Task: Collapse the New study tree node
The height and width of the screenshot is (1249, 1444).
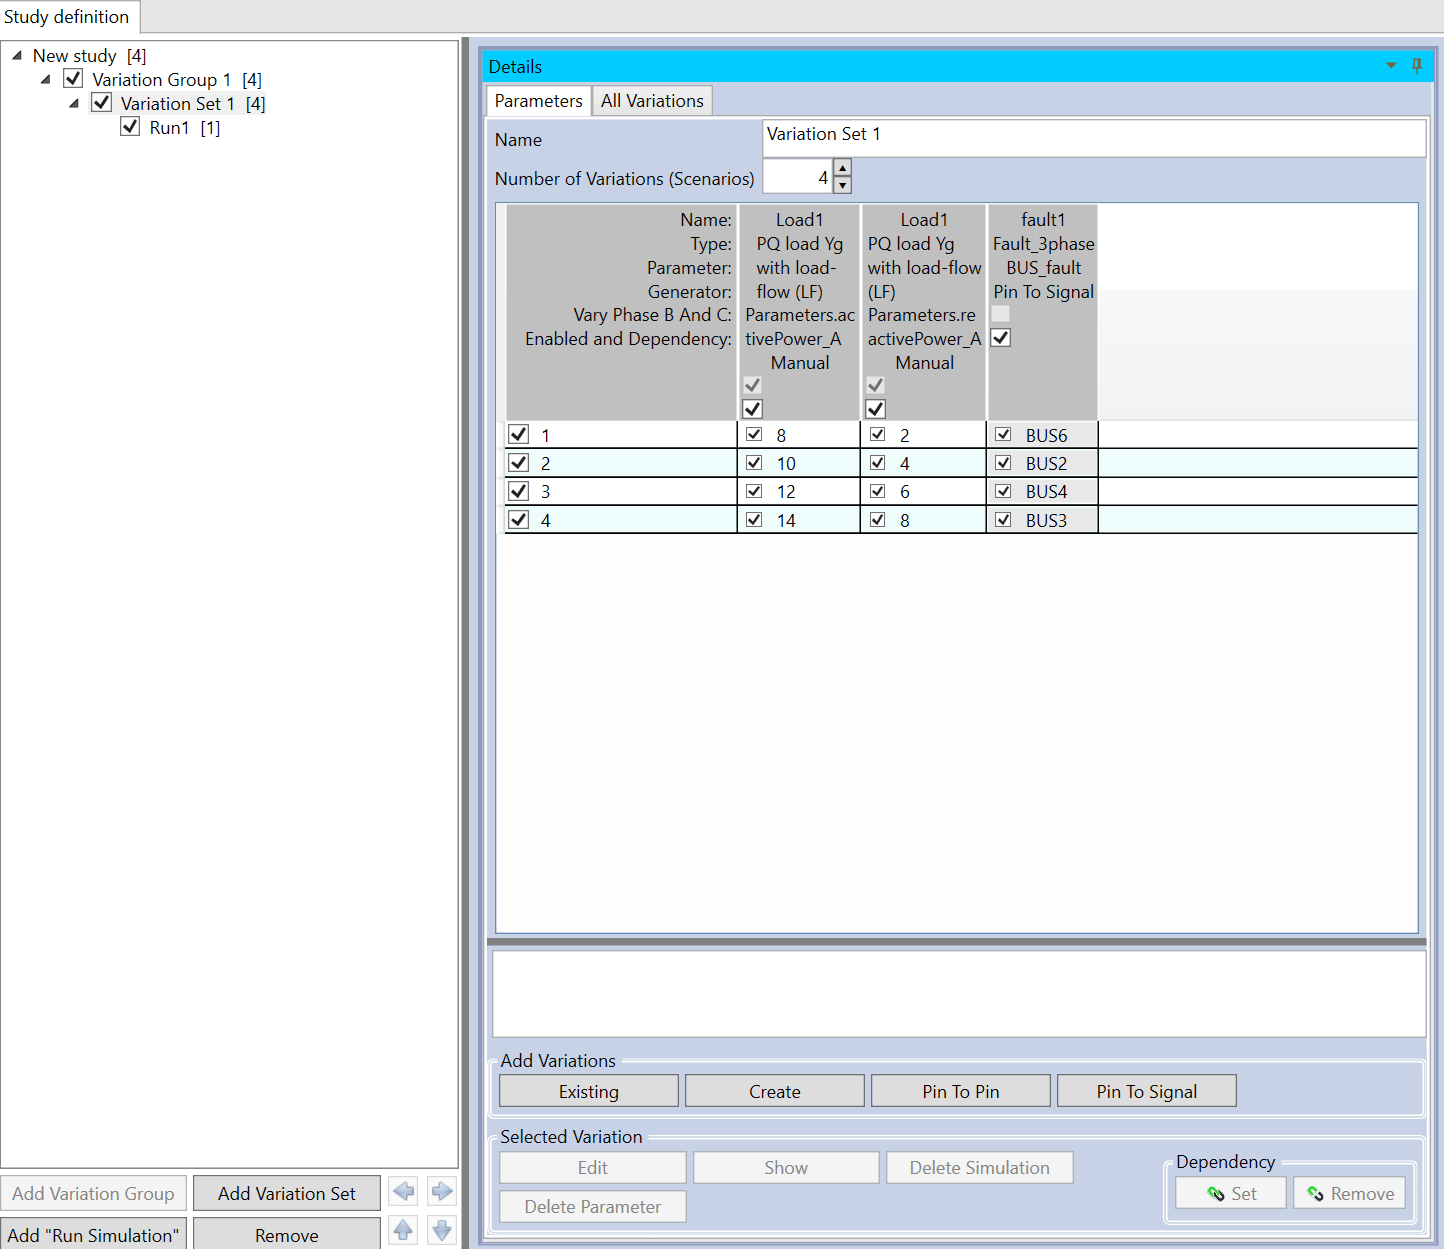Action: [17, 56]
